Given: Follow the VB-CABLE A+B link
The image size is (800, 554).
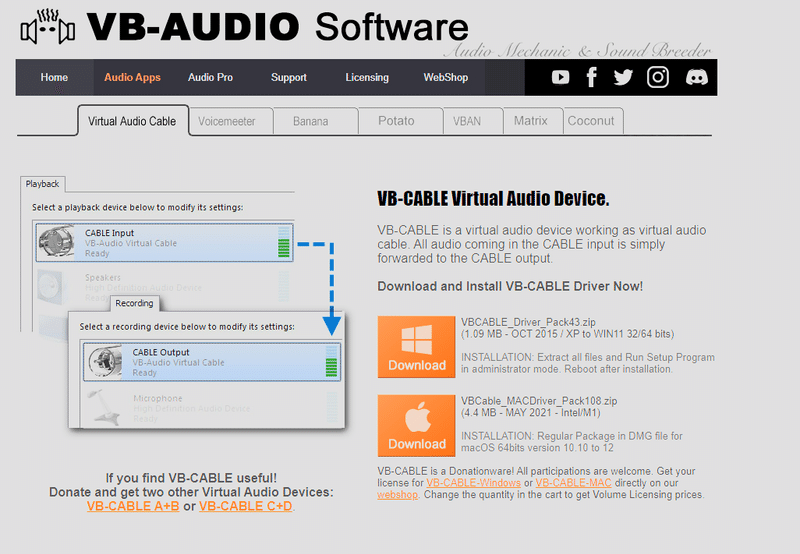Looking at the screenshot, I should pos(133,506).
